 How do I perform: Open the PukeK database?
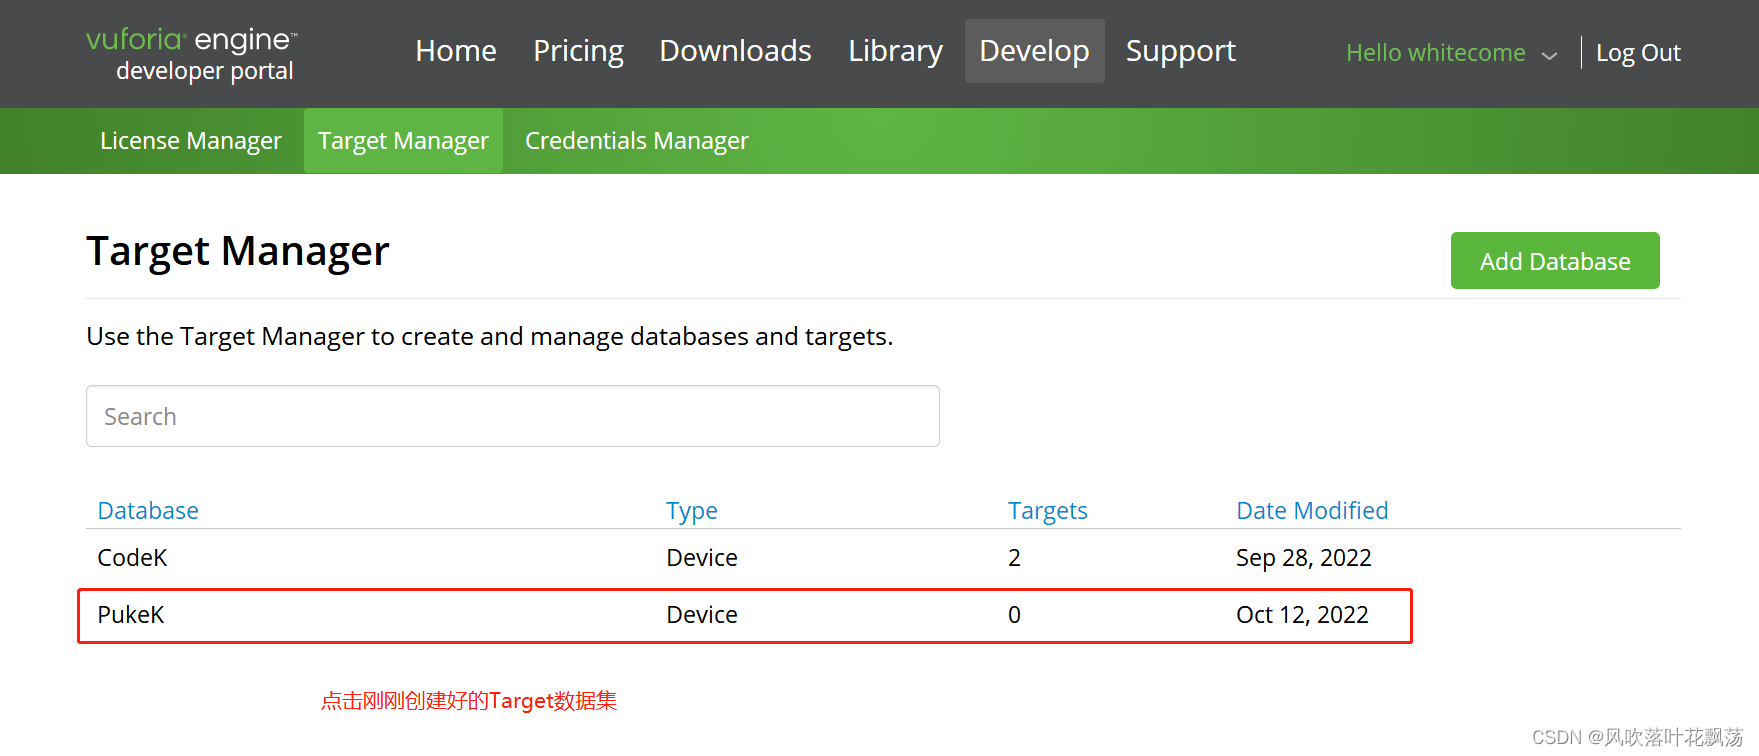point(131,615)
